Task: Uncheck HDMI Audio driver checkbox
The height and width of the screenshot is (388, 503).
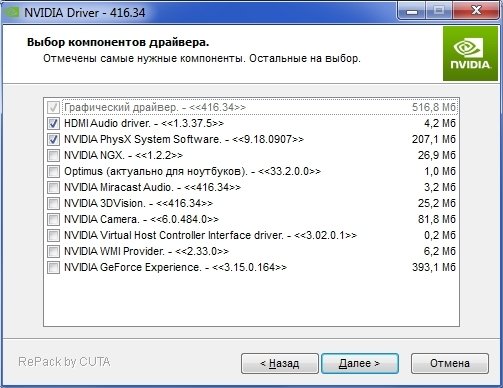Action: coord(53,123)
